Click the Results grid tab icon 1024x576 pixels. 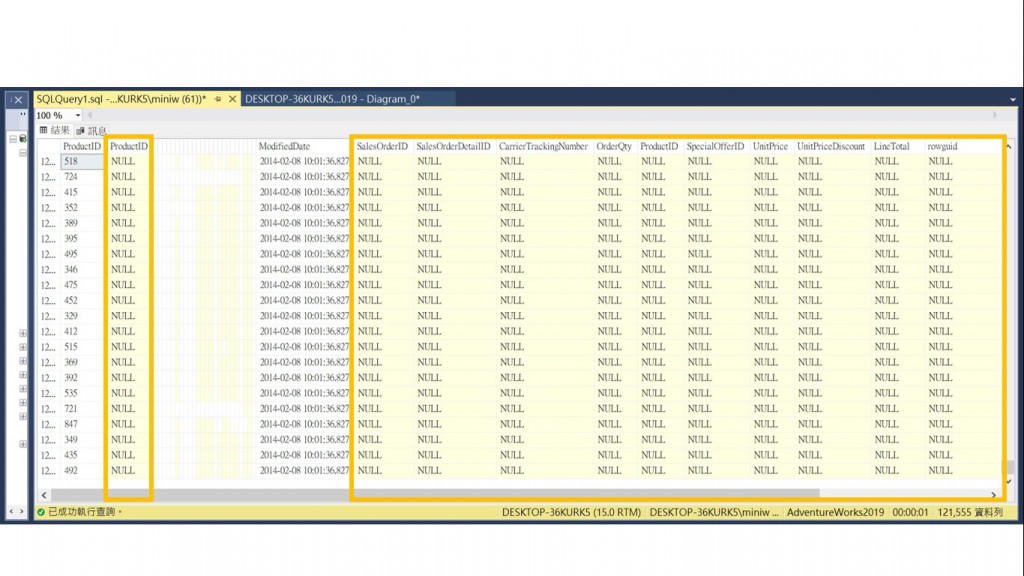43,130
